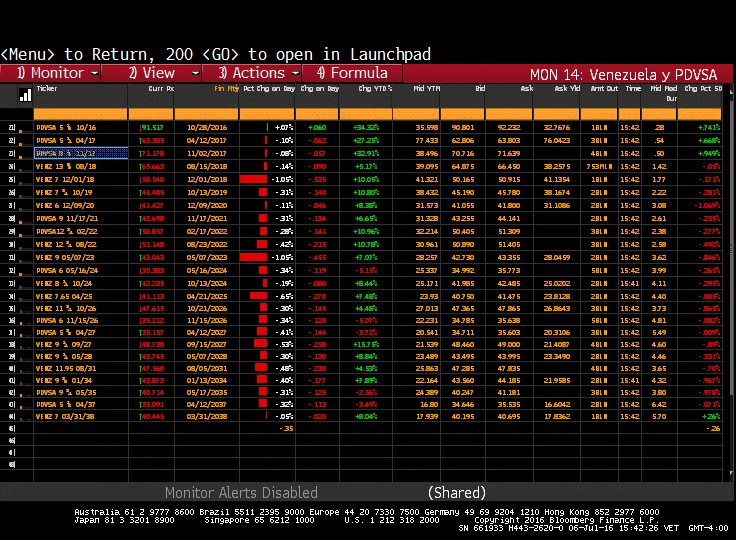Image resolution: width=736 pixels, height=540 pixels.
Task: Sort by Fin Mty column header
Action: coord(226,88)
